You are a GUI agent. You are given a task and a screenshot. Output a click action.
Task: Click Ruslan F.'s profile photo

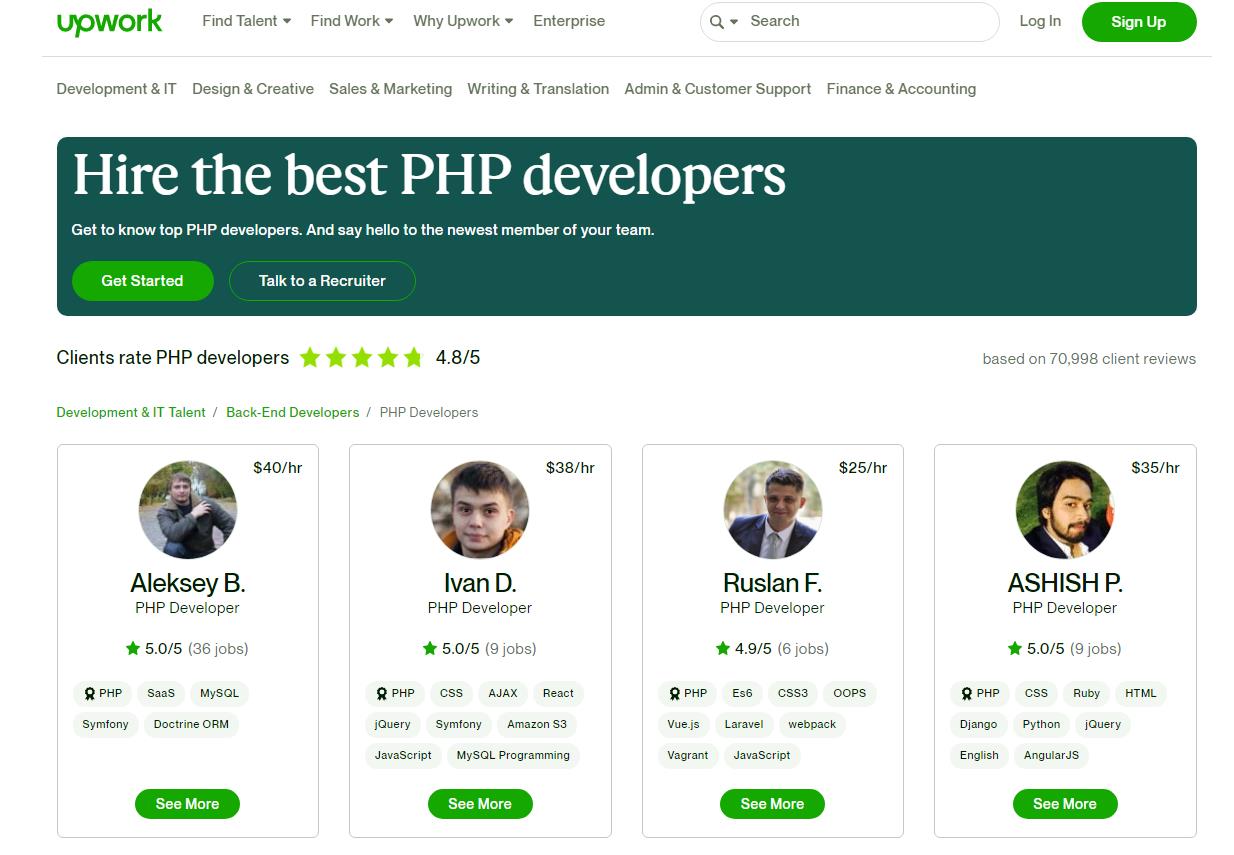point(773,510)
